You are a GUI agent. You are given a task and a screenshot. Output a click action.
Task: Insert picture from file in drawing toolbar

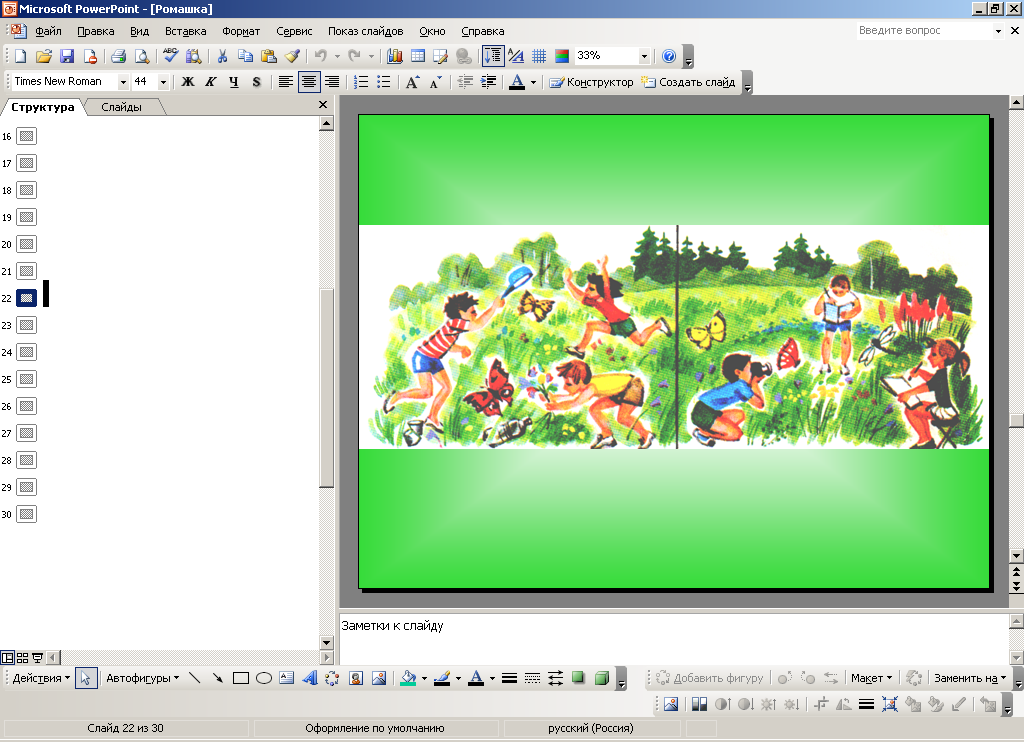[x=379, y=678]
